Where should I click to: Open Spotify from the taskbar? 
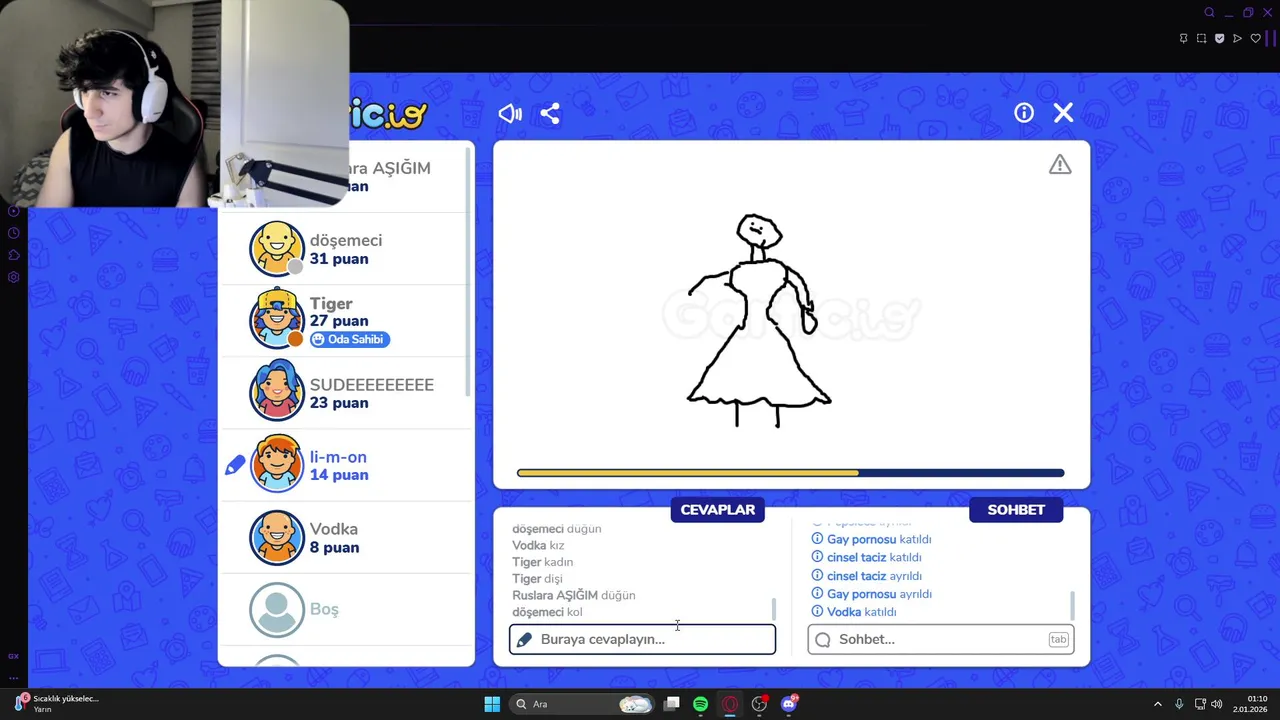[700, 704]
